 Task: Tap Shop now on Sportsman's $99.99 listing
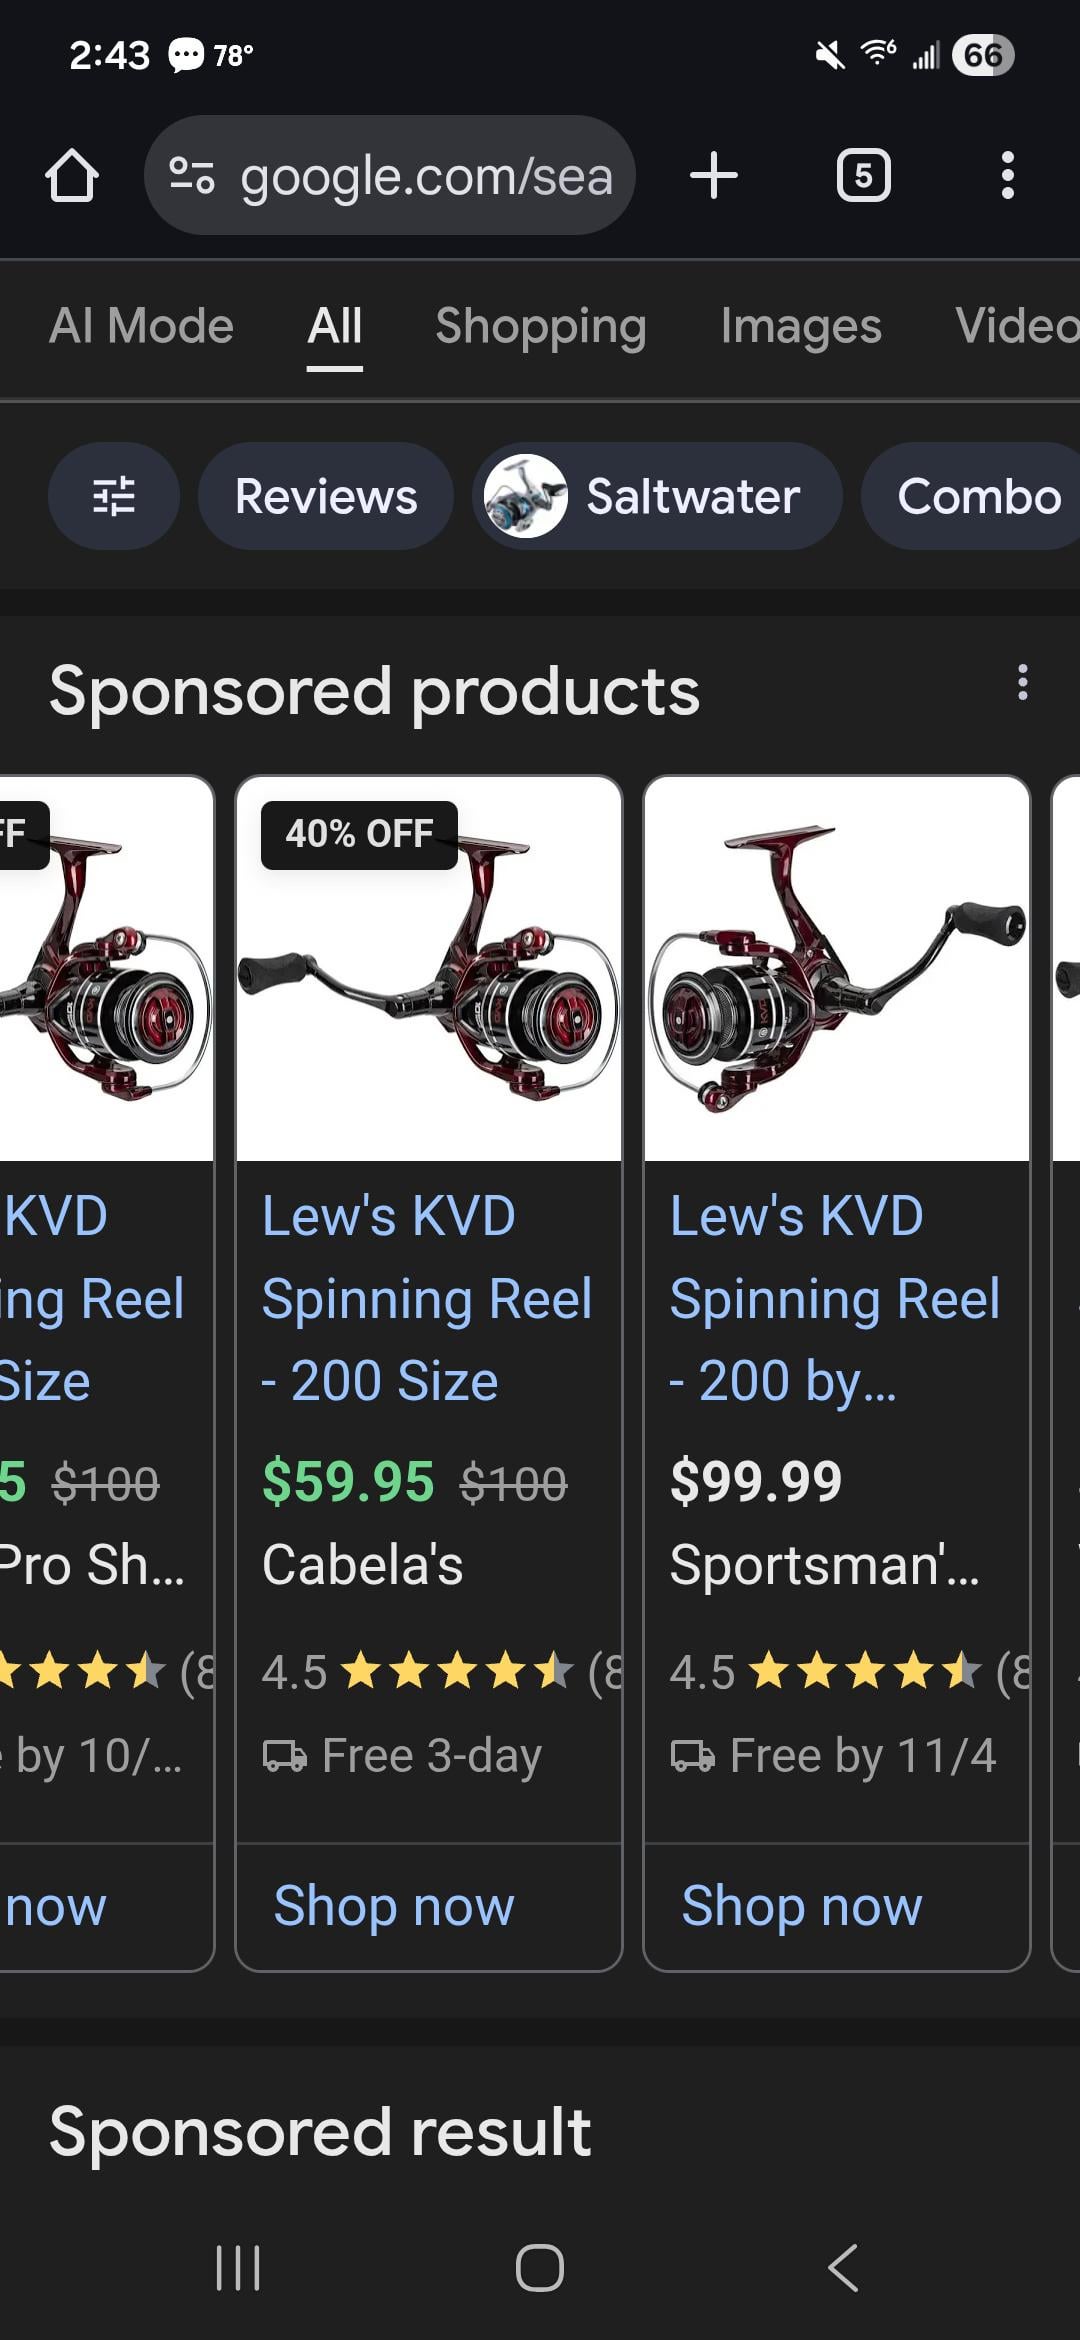coord(802,1906)
